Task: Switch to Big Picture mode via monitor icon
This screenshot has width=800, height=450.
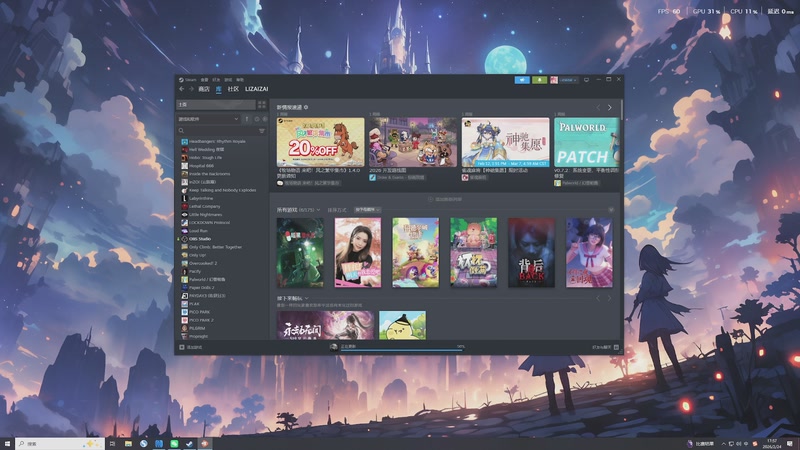Action: (x=586, y=80)
